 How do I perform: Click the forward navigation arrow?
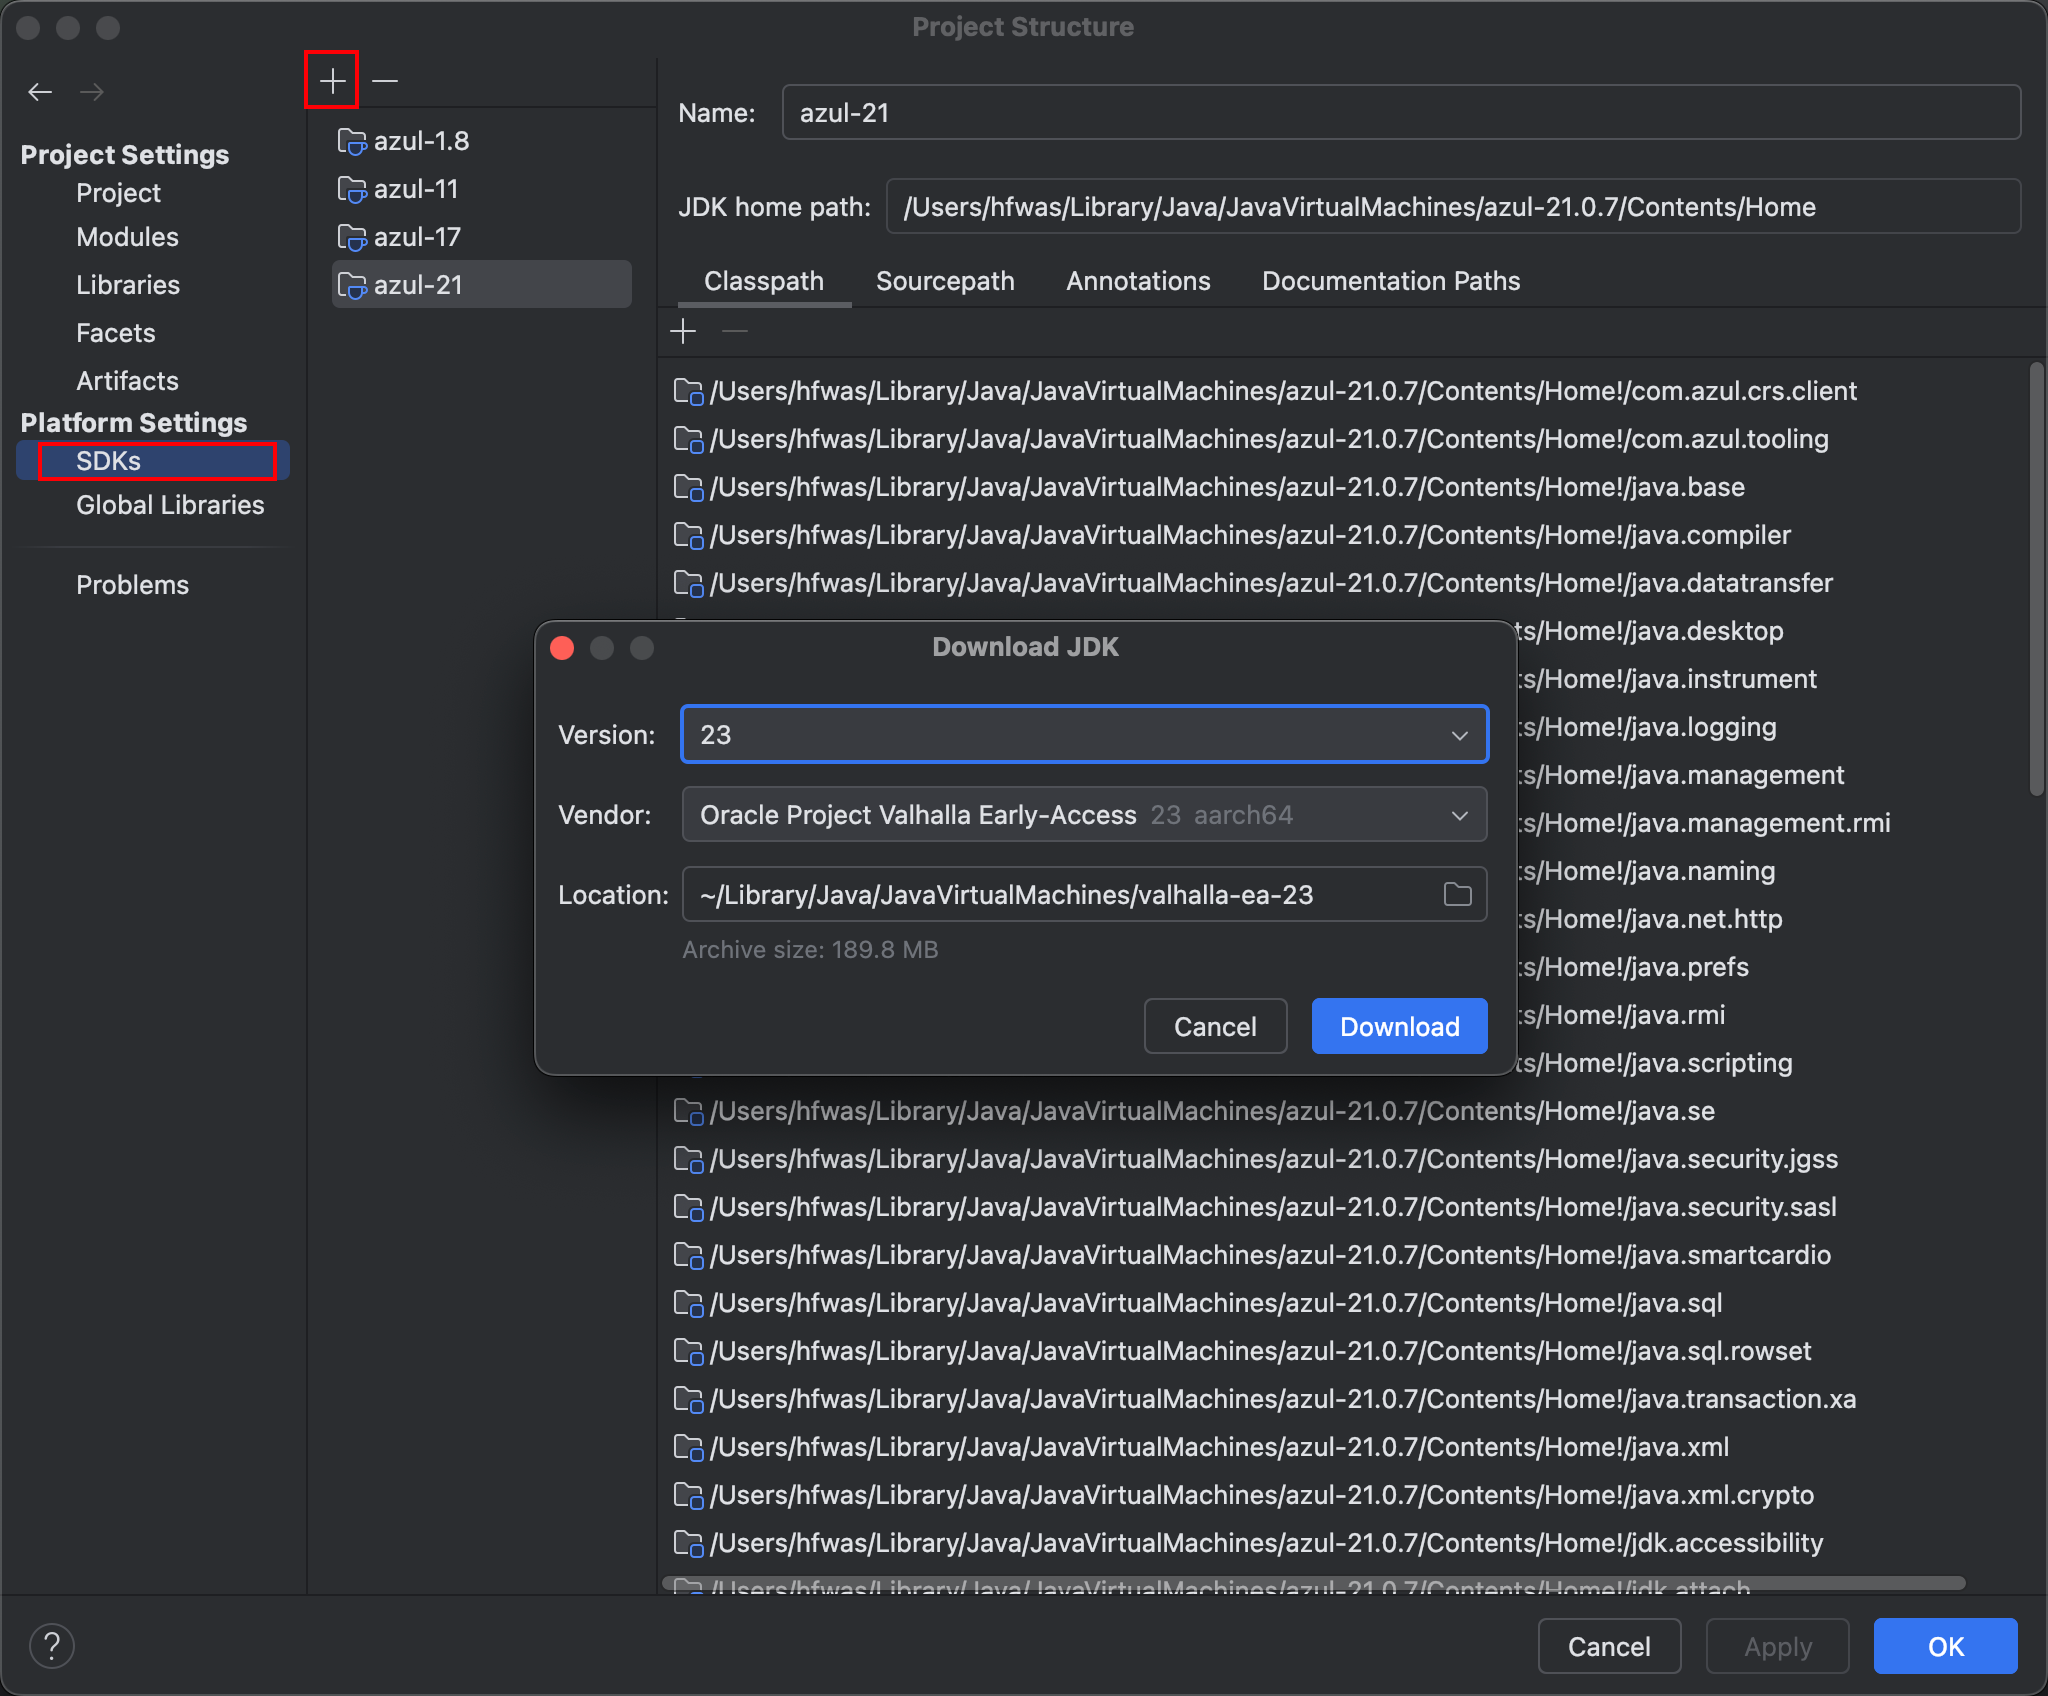92,92
